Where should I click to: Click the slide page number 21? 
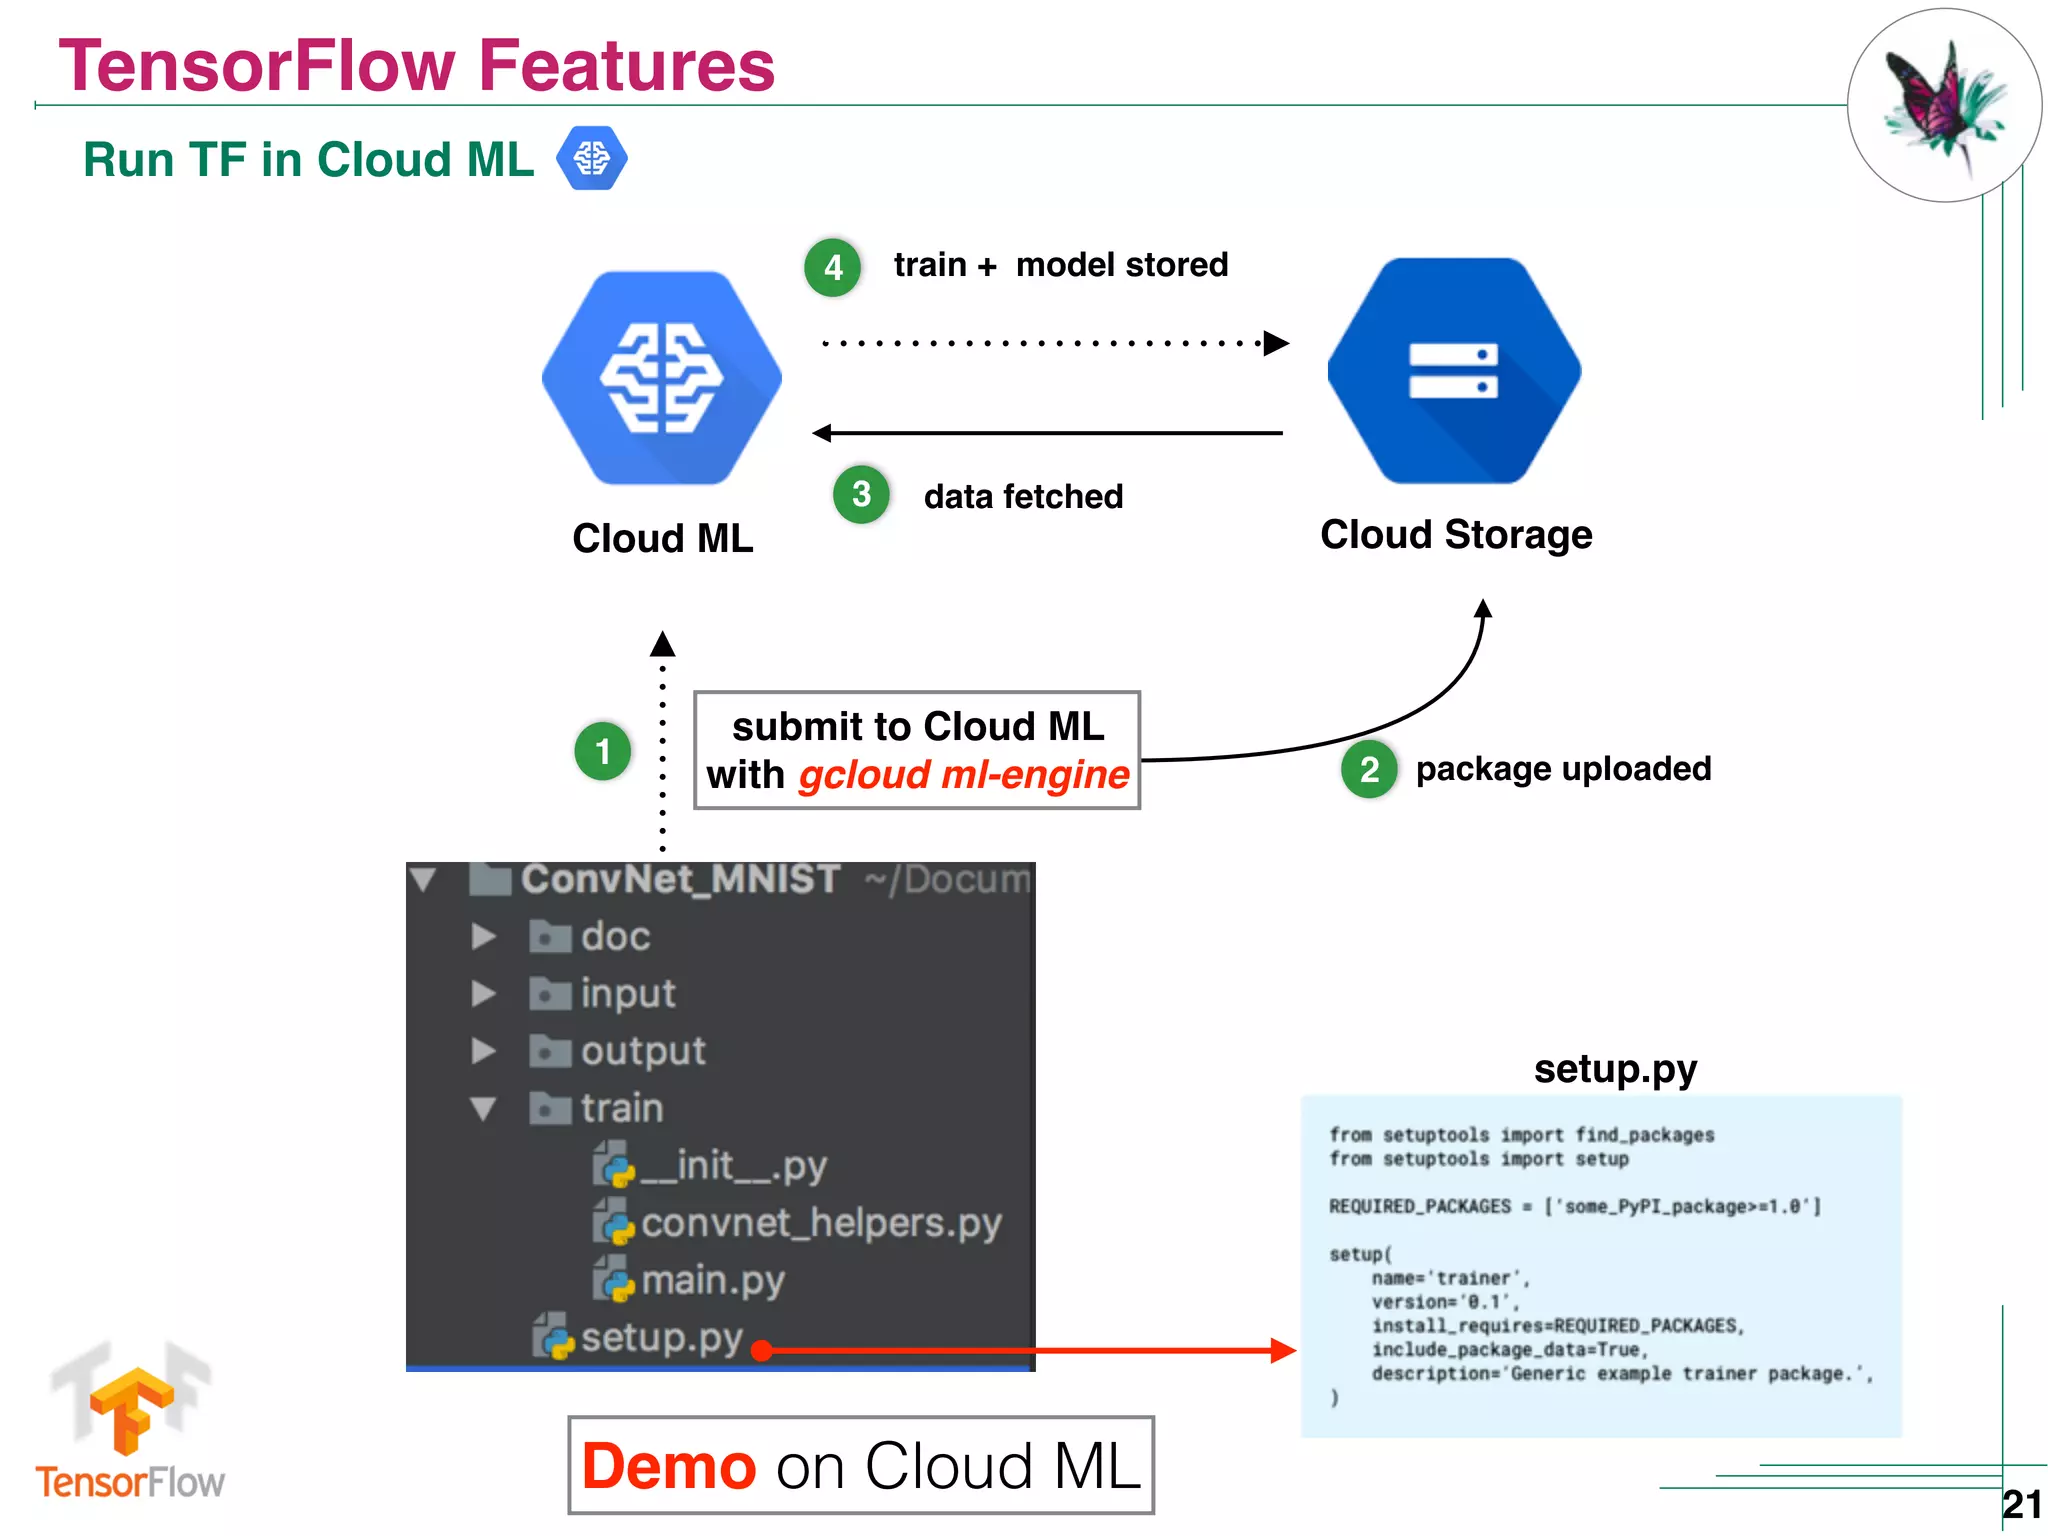tap(2022, 1504)
